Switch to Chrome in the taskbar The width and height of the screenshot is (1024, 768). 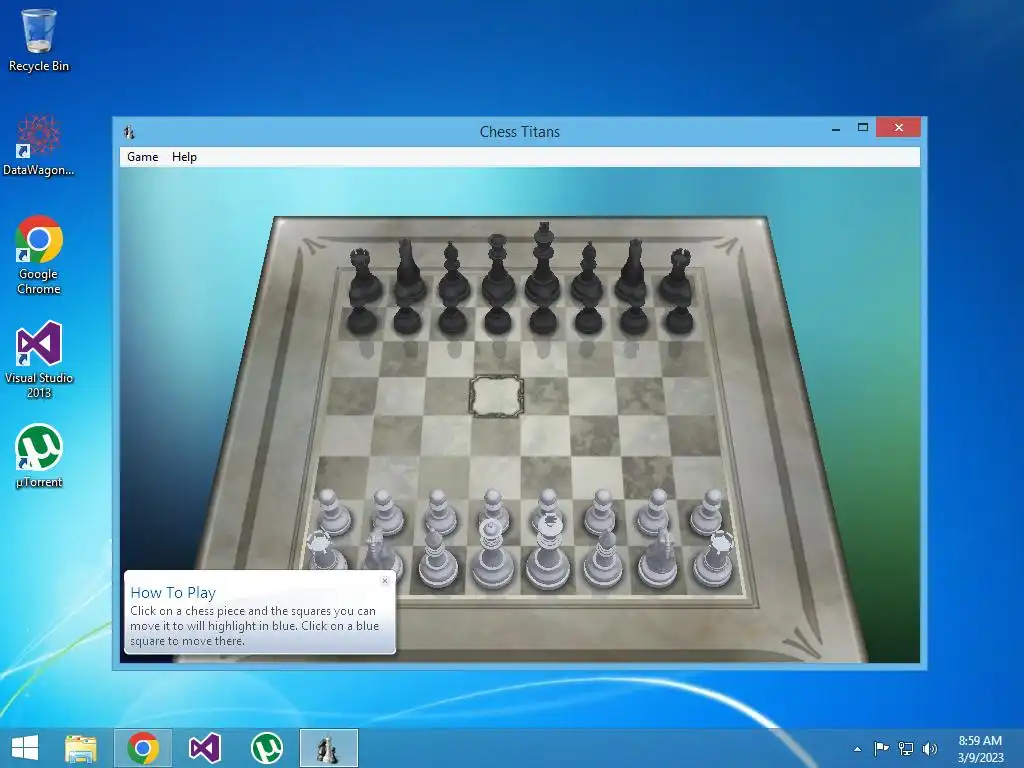click(x=143, y=748)
